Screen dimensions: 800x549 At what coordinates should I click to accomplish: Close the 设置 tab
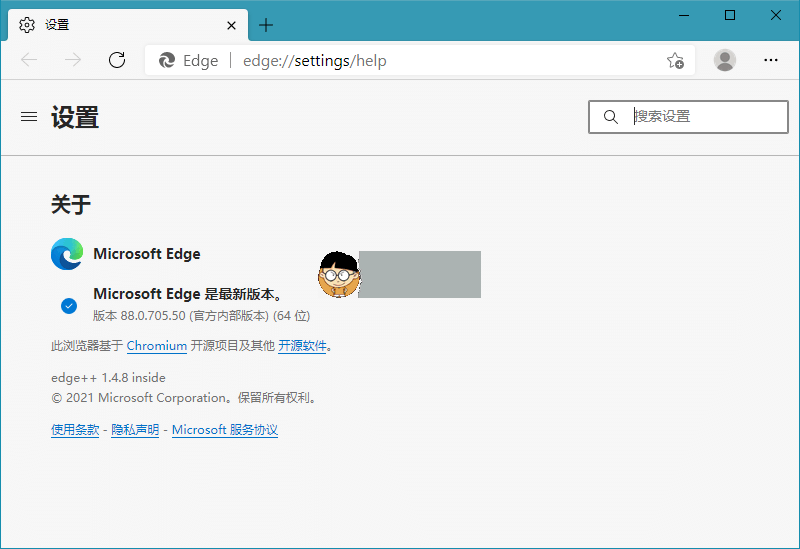[x=231, y=25]
